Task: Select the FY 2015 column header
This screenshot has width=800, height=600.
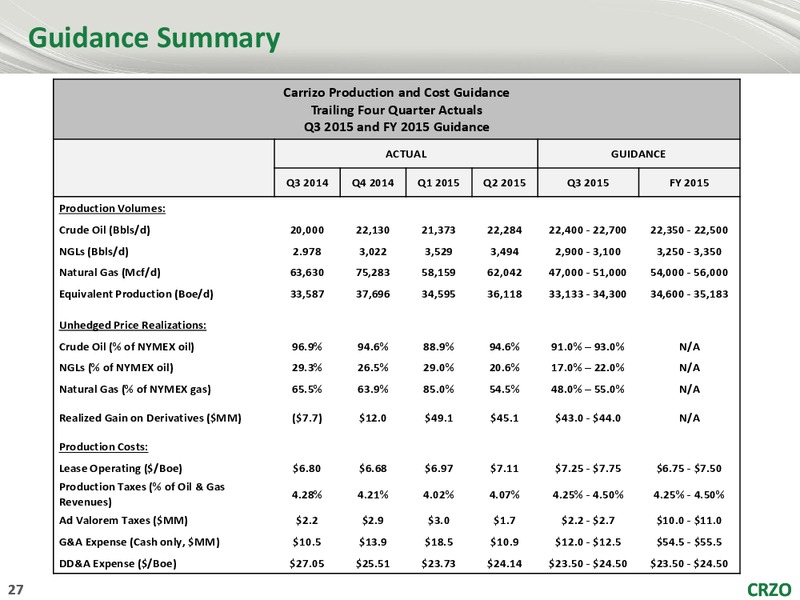Action: click(x=689, y=183)
